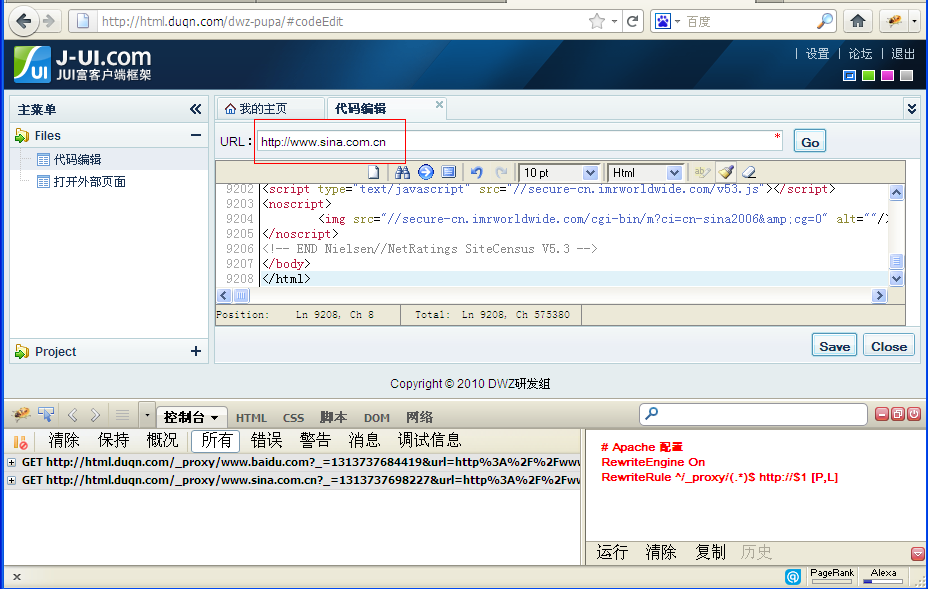Select the blue theme swatch

click(x=849, y=76)
